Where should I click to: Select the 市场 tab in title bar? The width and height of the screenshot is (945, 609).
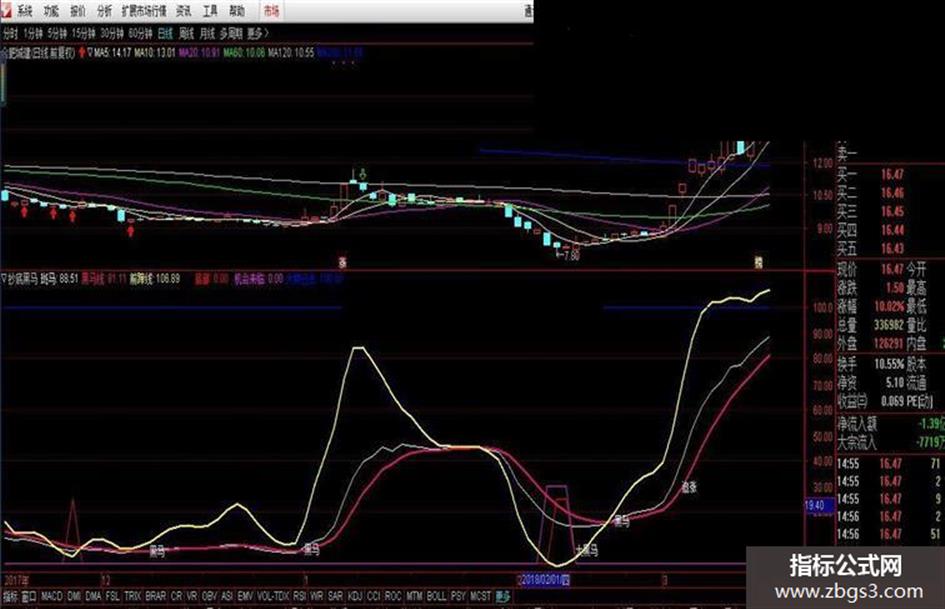272,11
